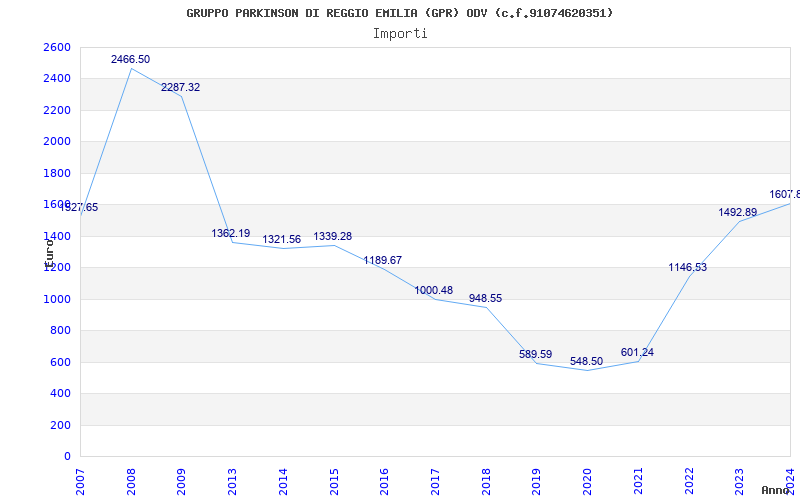Select the Importi subtitle
This screenshot has height=500, width=800.
click(x=400, y=34)
